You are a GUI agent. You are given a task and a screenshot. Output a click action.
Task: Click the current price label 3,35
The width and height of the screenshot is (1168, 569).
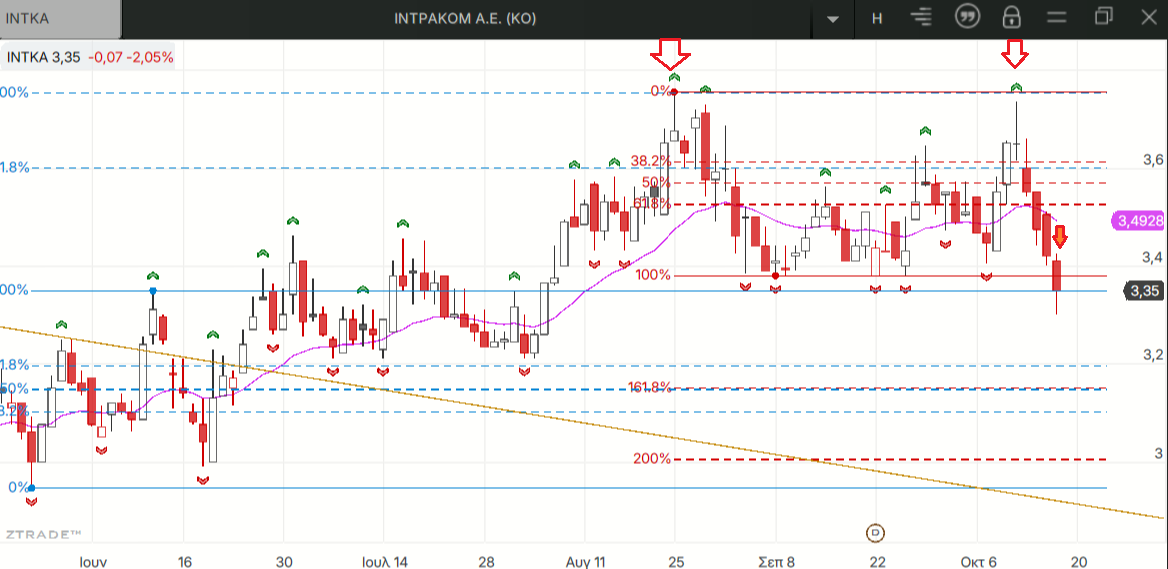1144,291
